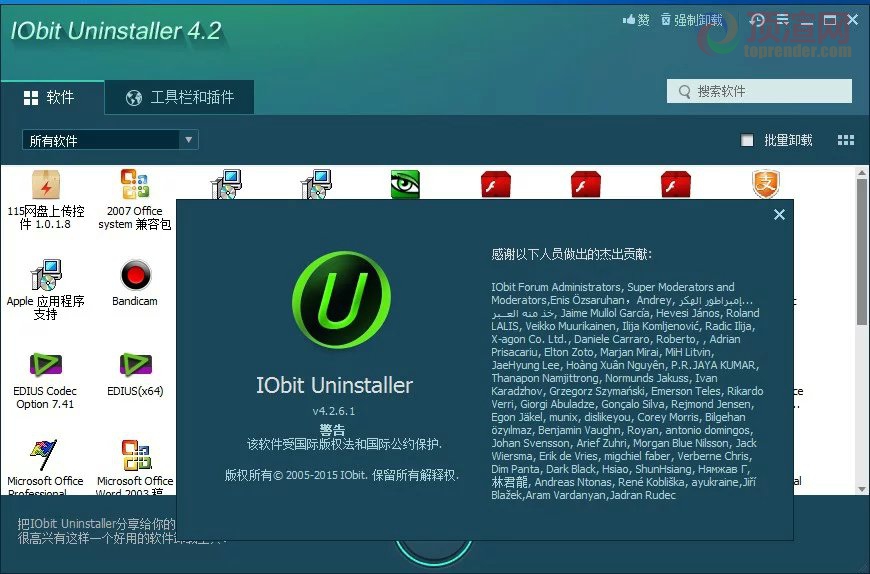
Task: Open 强制卸载 force uninstall
Action: 692,20
